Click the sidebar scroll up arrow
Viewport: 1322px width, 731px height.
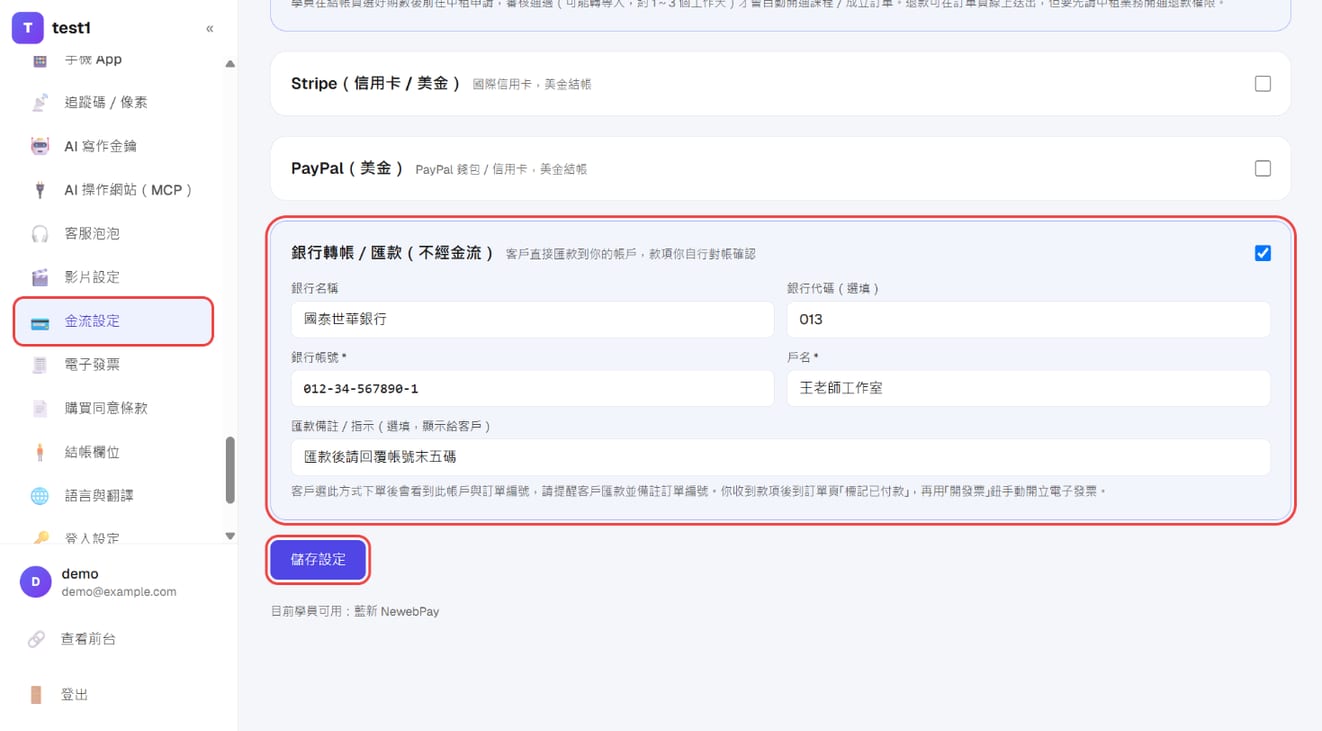coord(230,64)
